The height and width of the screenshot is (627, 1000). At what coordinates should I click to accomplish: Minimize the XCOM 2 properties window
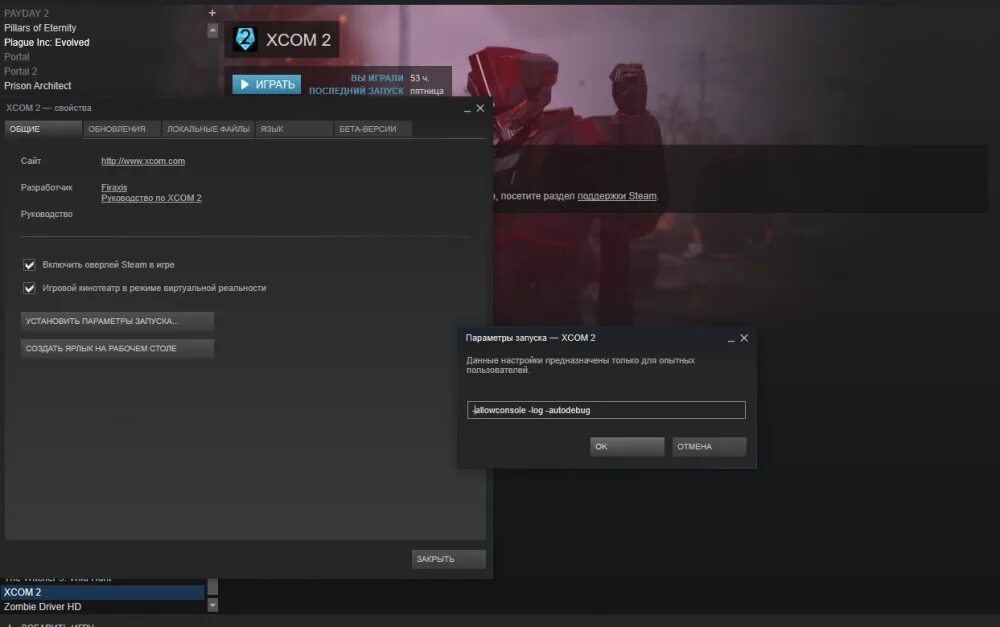click(467, 109)
